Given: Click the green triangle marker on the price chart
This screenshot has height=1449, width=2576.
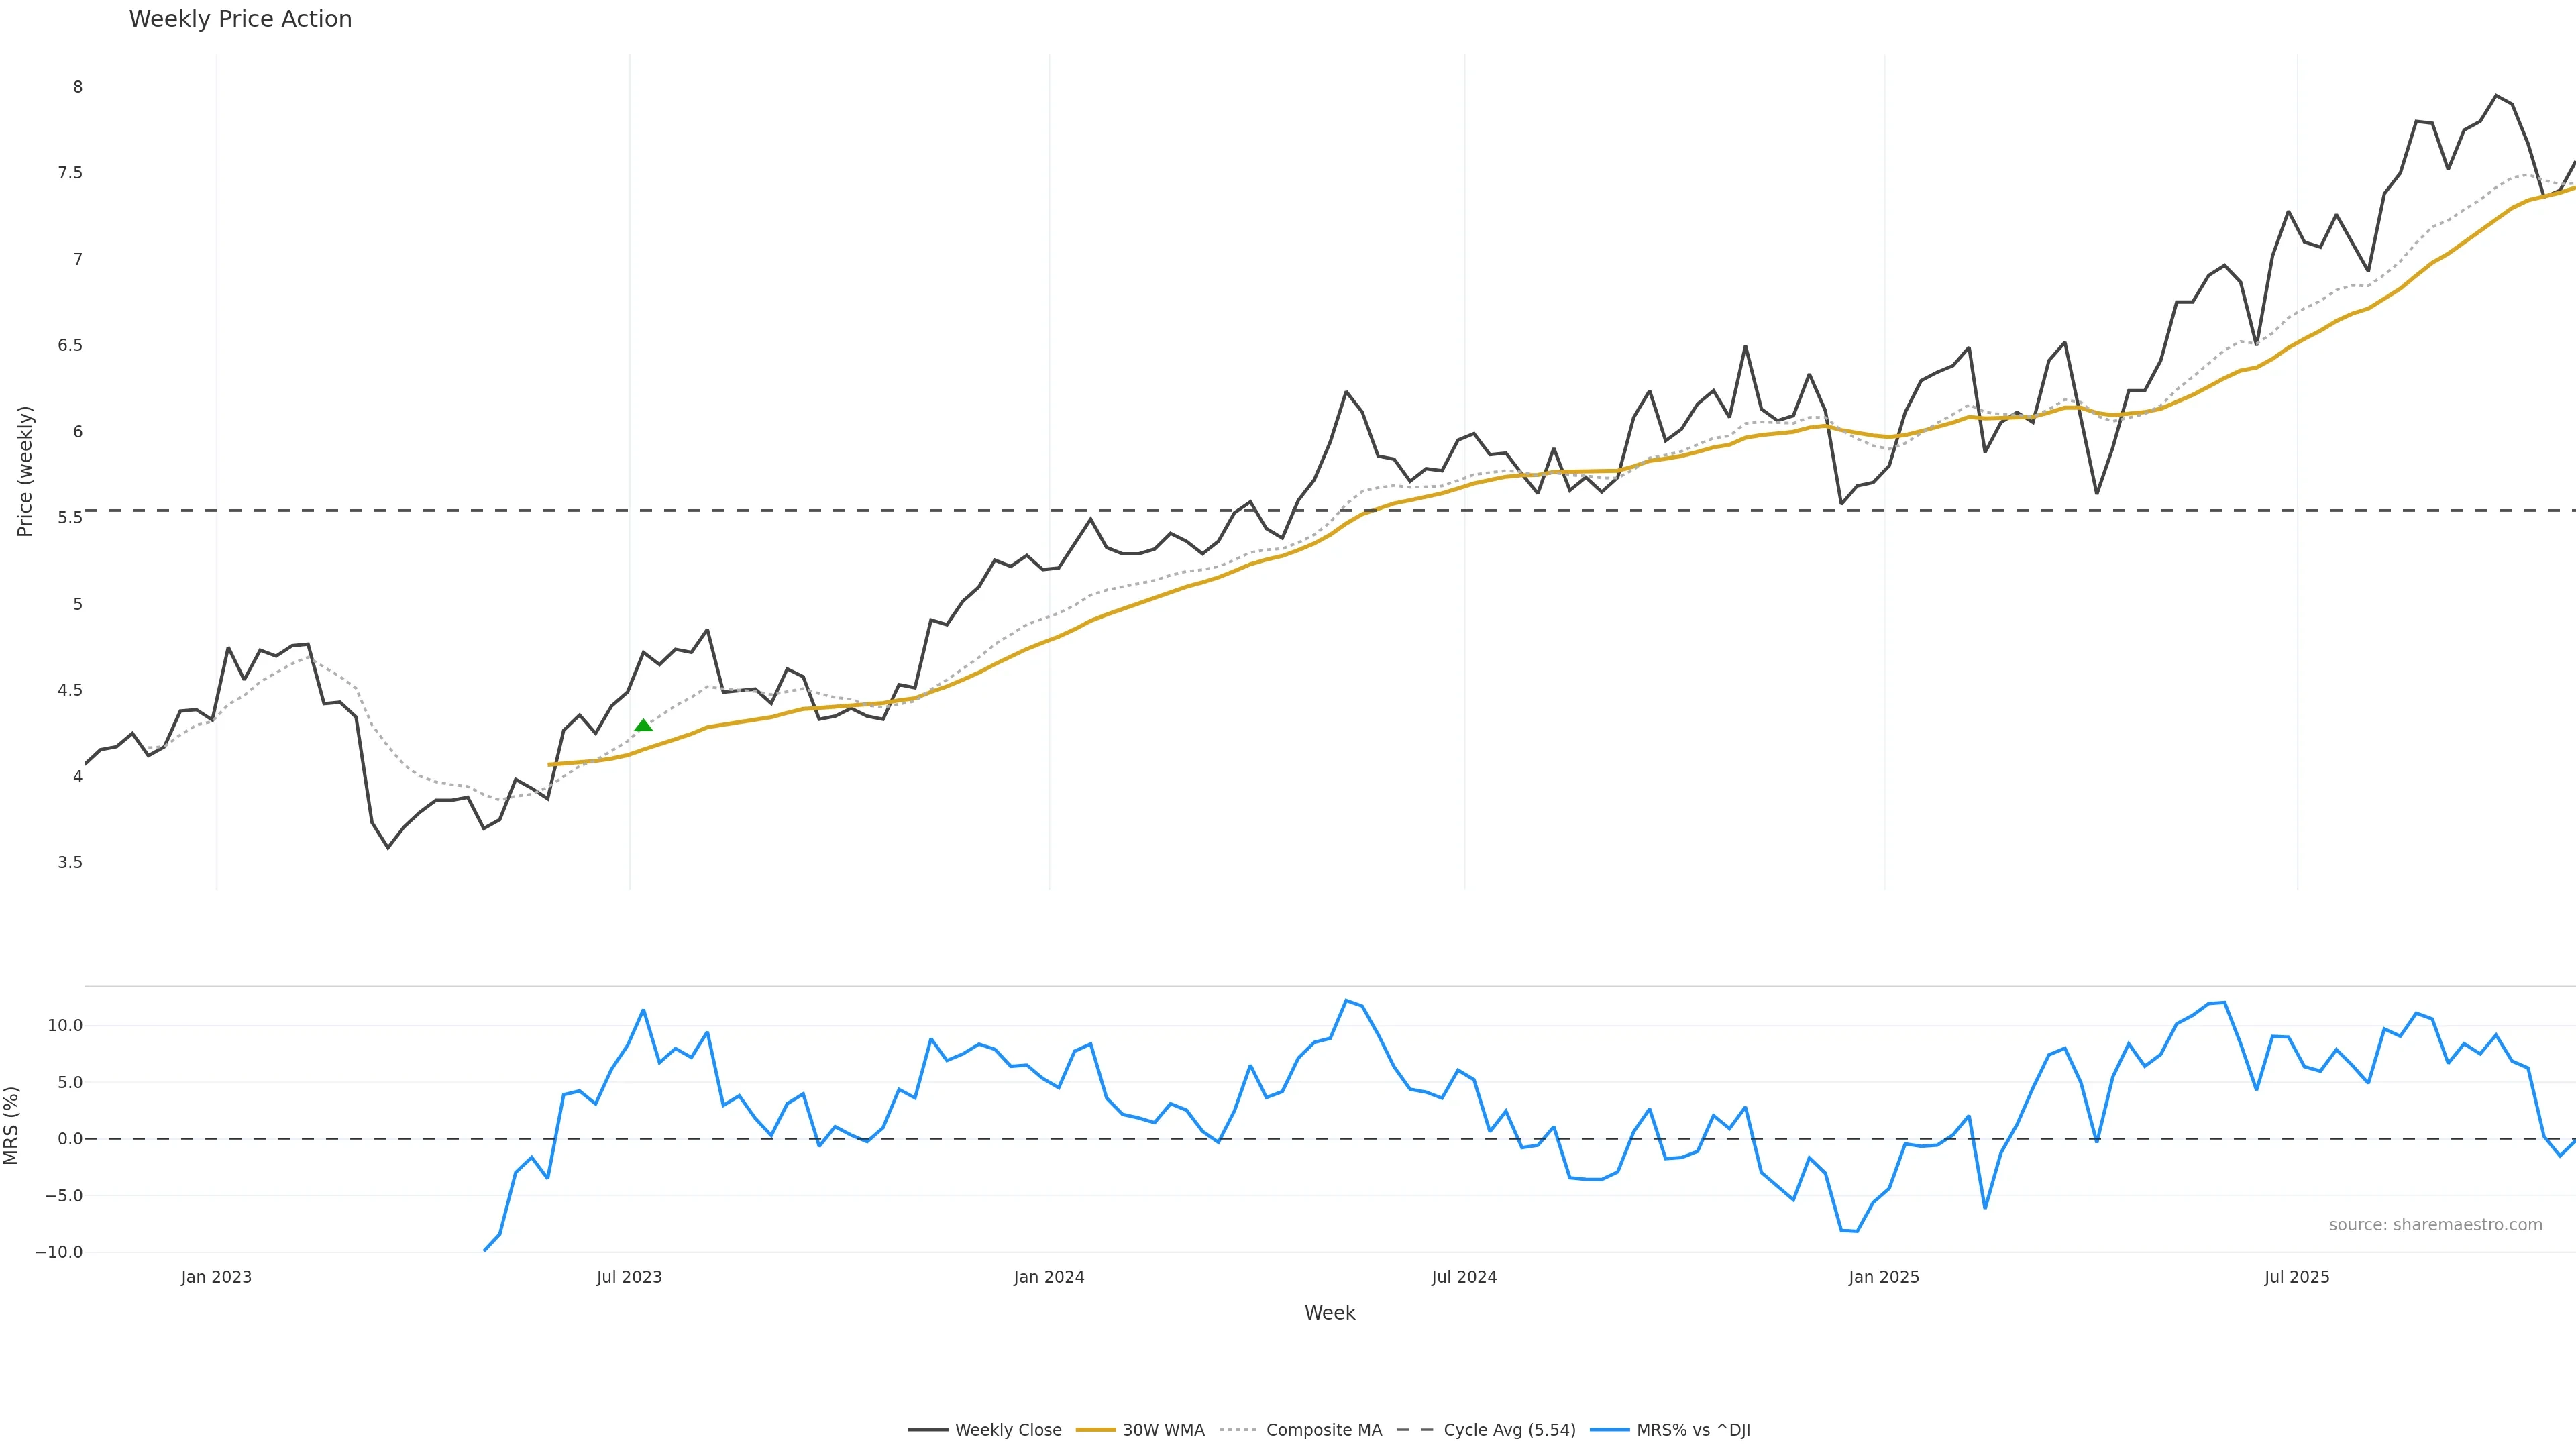Looking at the screenshot, I should point(643,725).
